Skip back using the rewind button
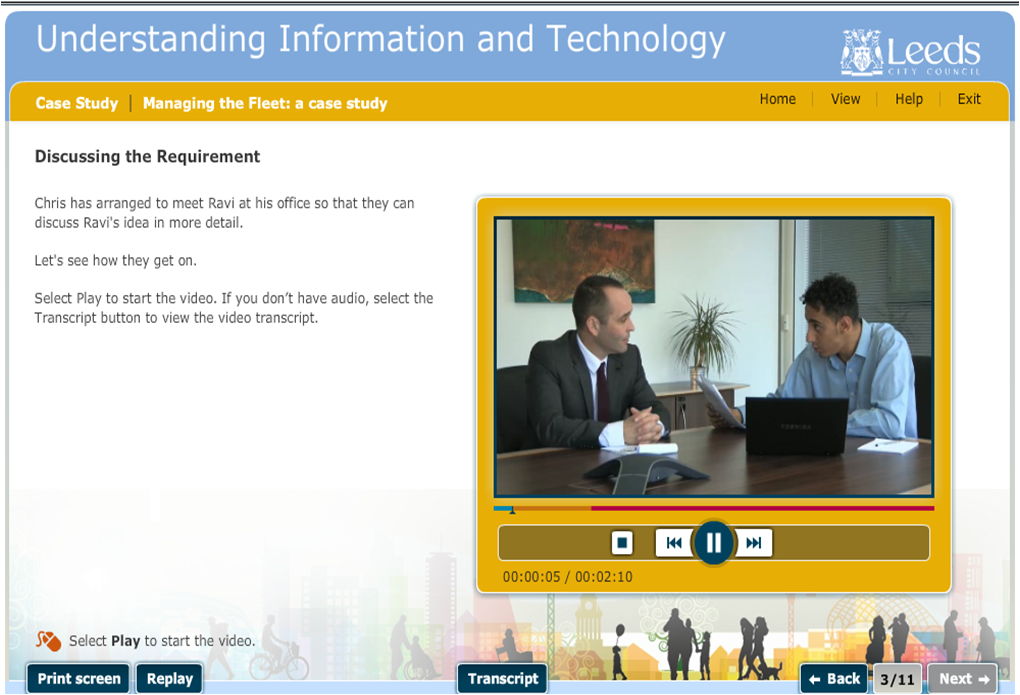The image size is (1020, 695). 674,543
